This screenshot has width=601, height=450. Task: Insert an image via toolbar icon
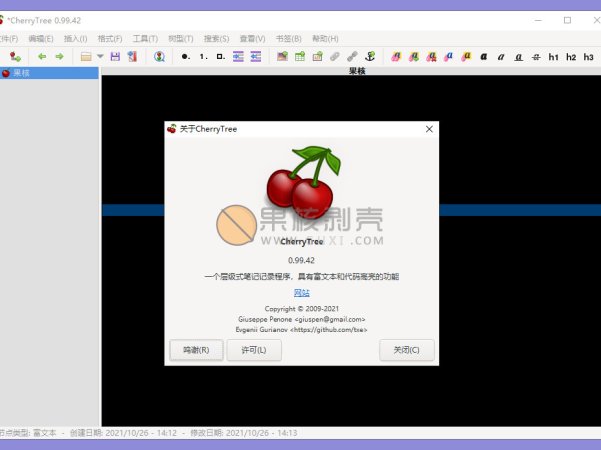[x=282, y=57]
